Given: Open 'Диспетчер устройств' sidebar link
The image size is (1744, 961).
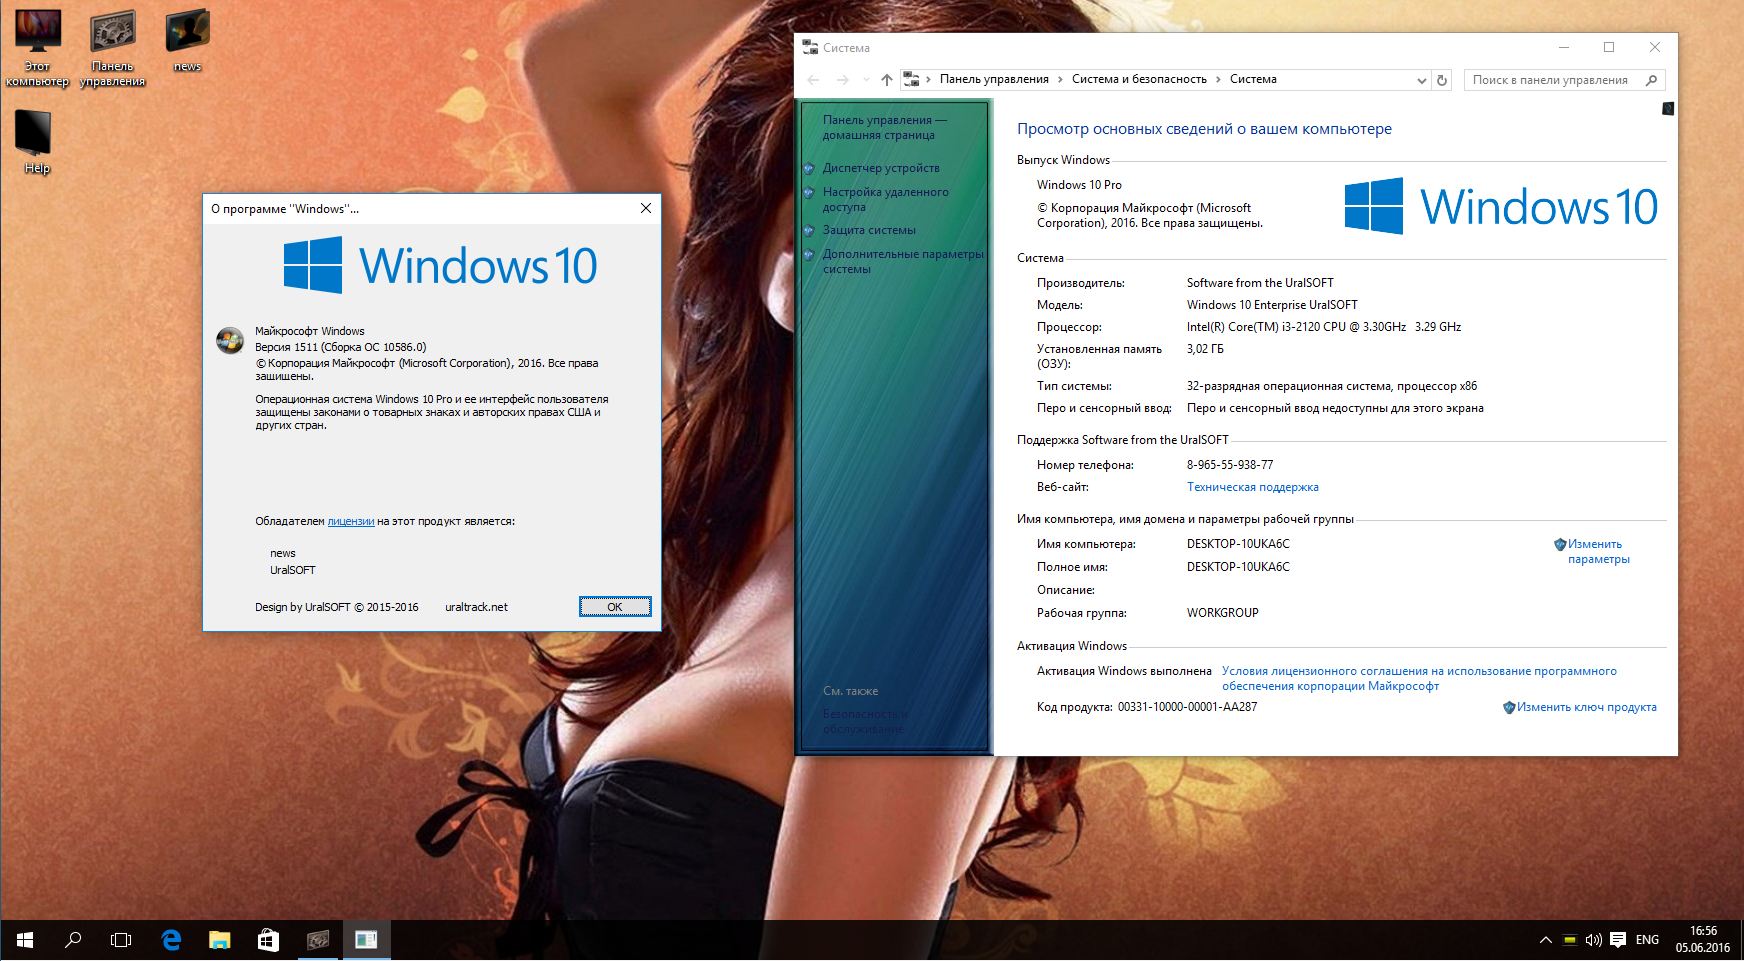Looking at the screenshot, I should 881,168.
